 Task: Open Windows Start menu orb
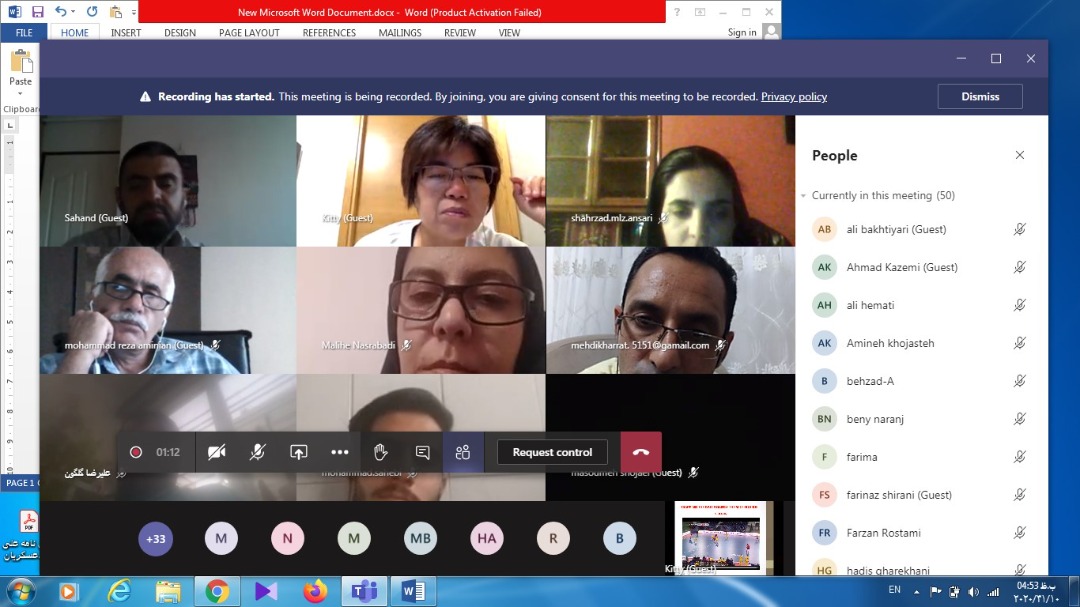tap(20, 592)
